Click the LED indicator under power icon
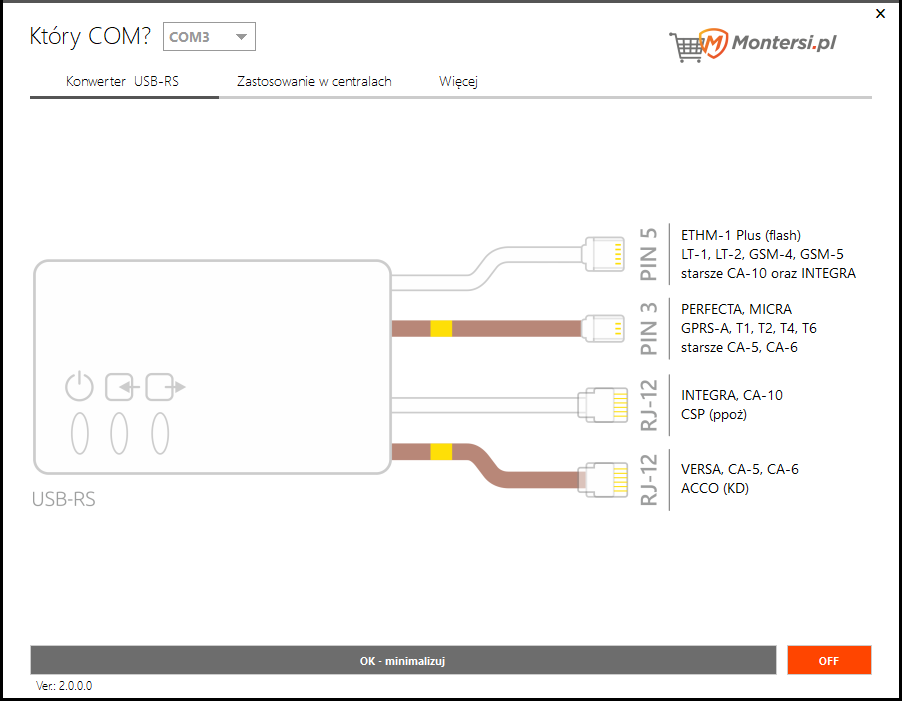 (x=80, y=434)
